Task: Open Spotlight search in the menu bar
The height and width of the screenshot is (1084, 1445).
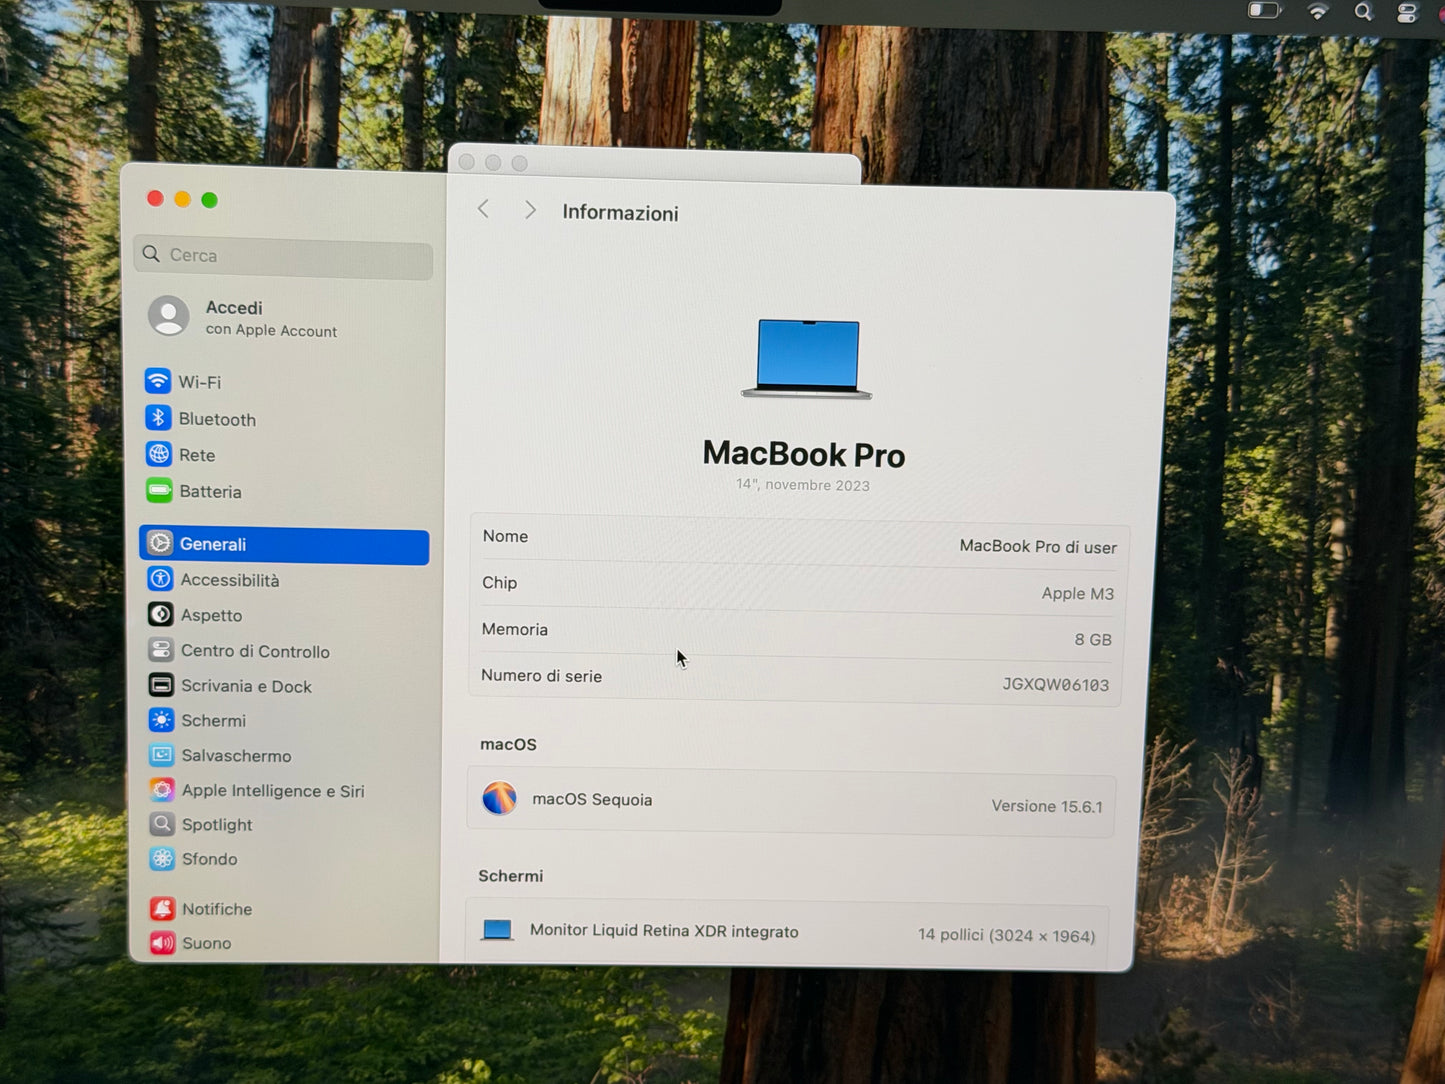Action: pos(1363,12)
